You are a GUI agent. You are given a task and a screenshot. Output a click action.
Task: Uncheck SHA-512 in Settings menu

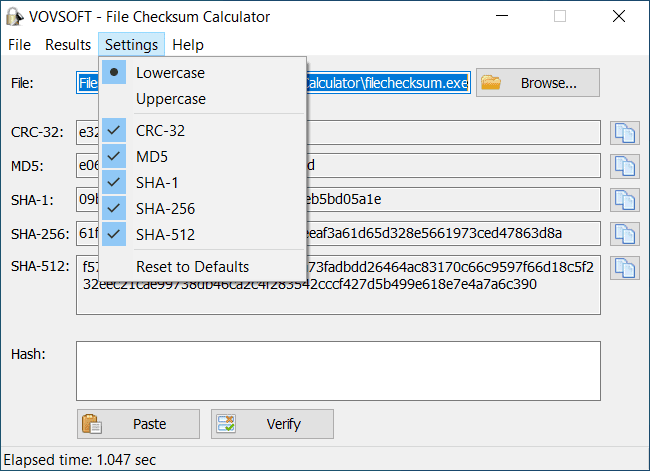[x=203, y=235]
